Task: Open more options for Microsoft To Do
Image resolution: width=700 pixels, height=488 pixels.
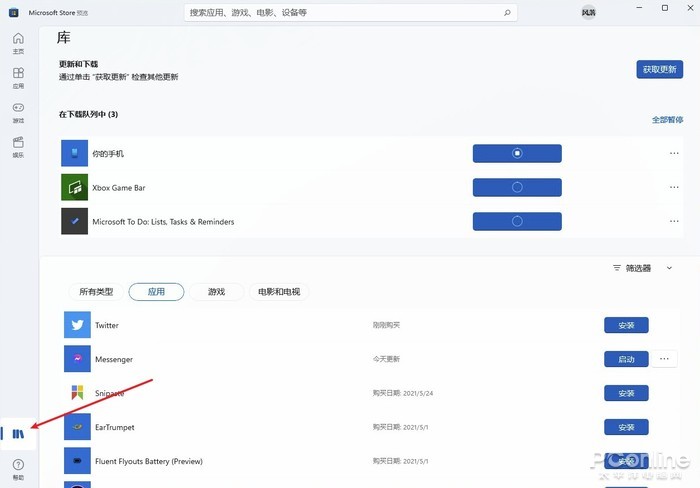Action: pos(674,221)
